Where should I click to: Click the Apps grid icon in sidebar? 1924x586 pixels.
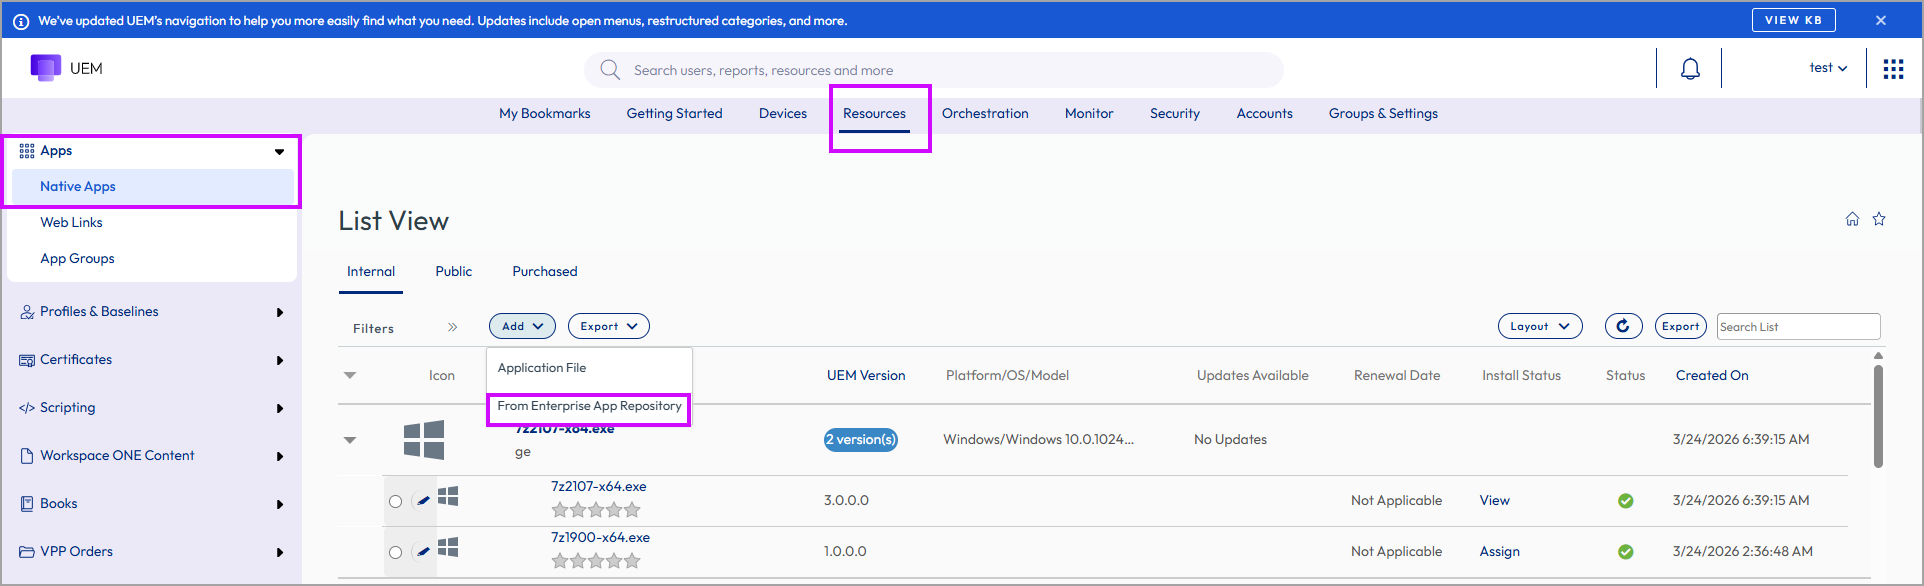point(27,151)
